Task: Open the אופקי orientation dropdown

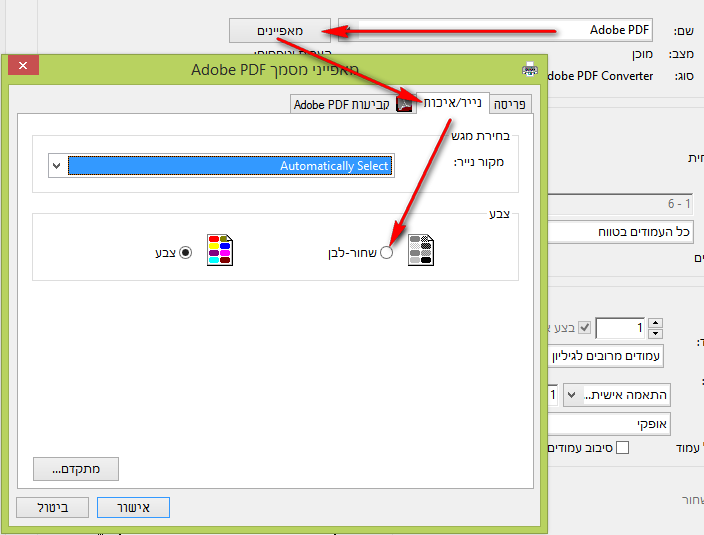Action: click(609, 424)
